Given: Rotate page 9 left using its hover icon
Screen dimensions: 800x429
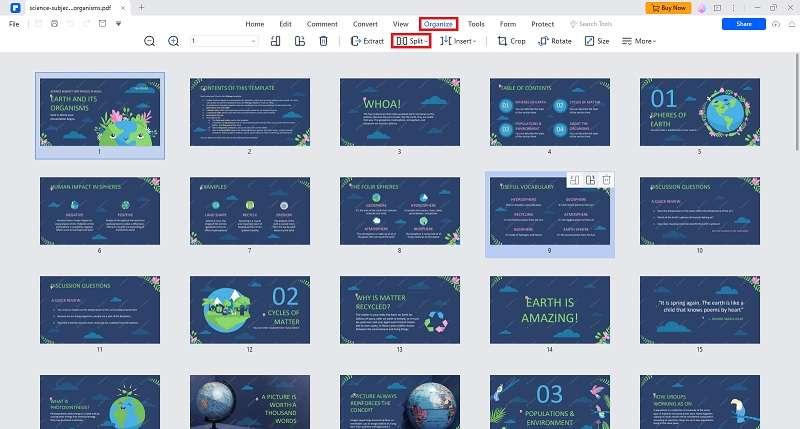Looking at the screenshot, I should pos(574,180).
